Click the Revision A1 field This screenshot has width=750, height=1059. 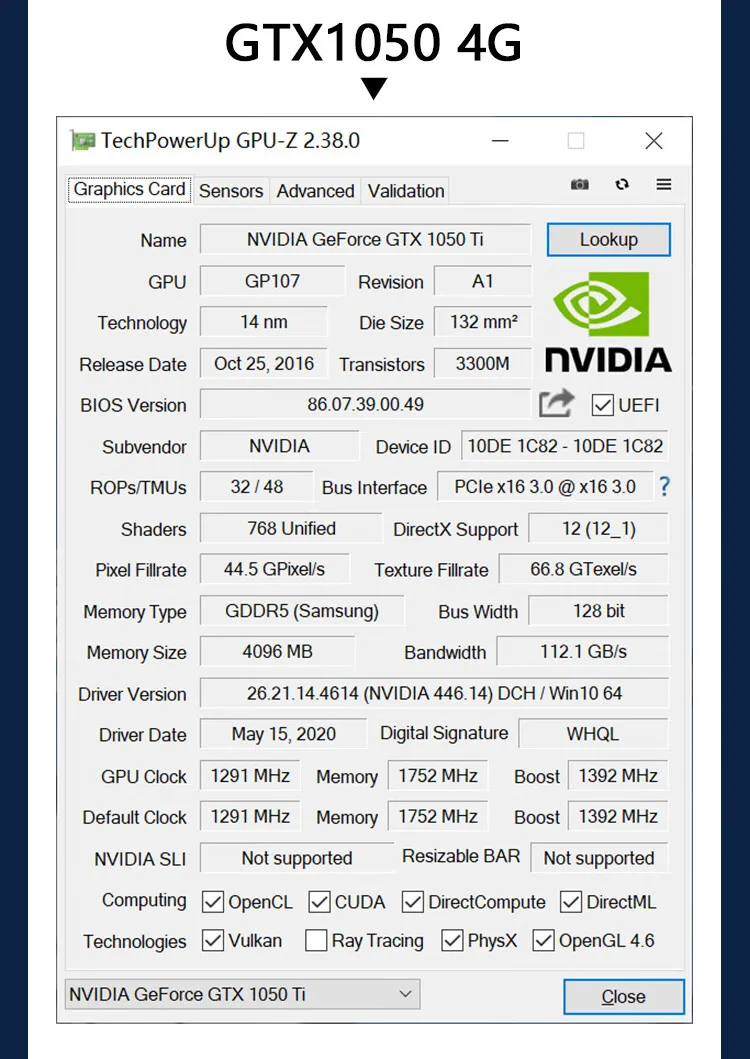483,281
